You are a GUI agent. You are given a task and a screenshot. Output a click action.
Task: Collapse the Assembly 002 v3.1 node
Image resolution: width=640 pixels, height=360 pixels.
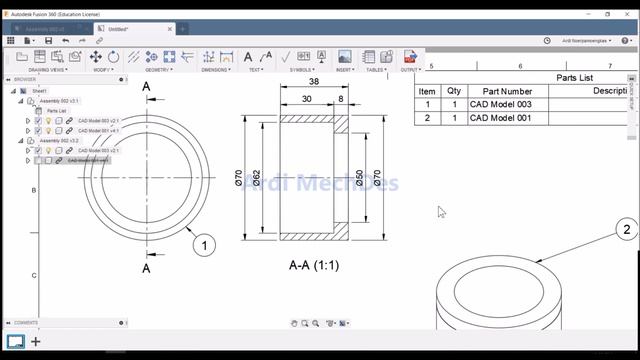click(20, 101)
